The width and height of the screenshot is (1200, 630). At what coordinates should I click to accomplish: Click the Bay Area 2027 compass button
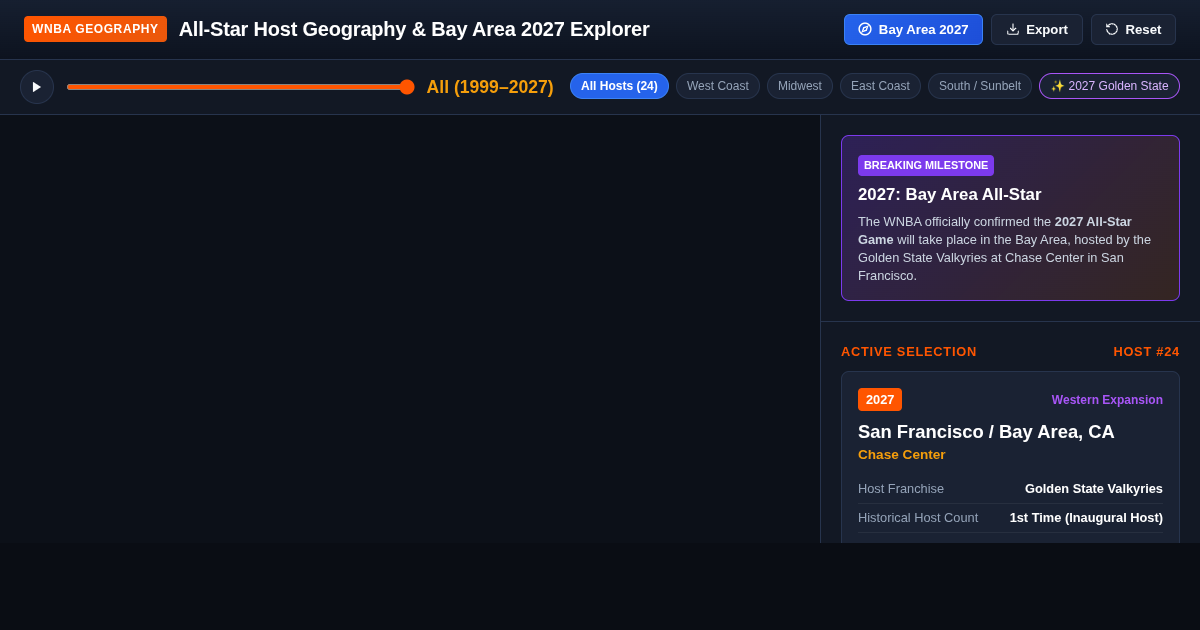(x=913, y=30)
